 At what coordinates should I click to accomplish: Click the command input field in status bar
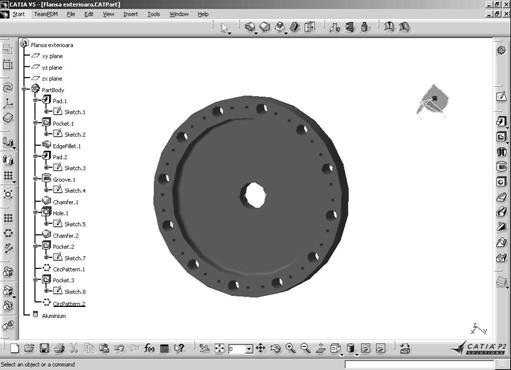click(419, 365)
